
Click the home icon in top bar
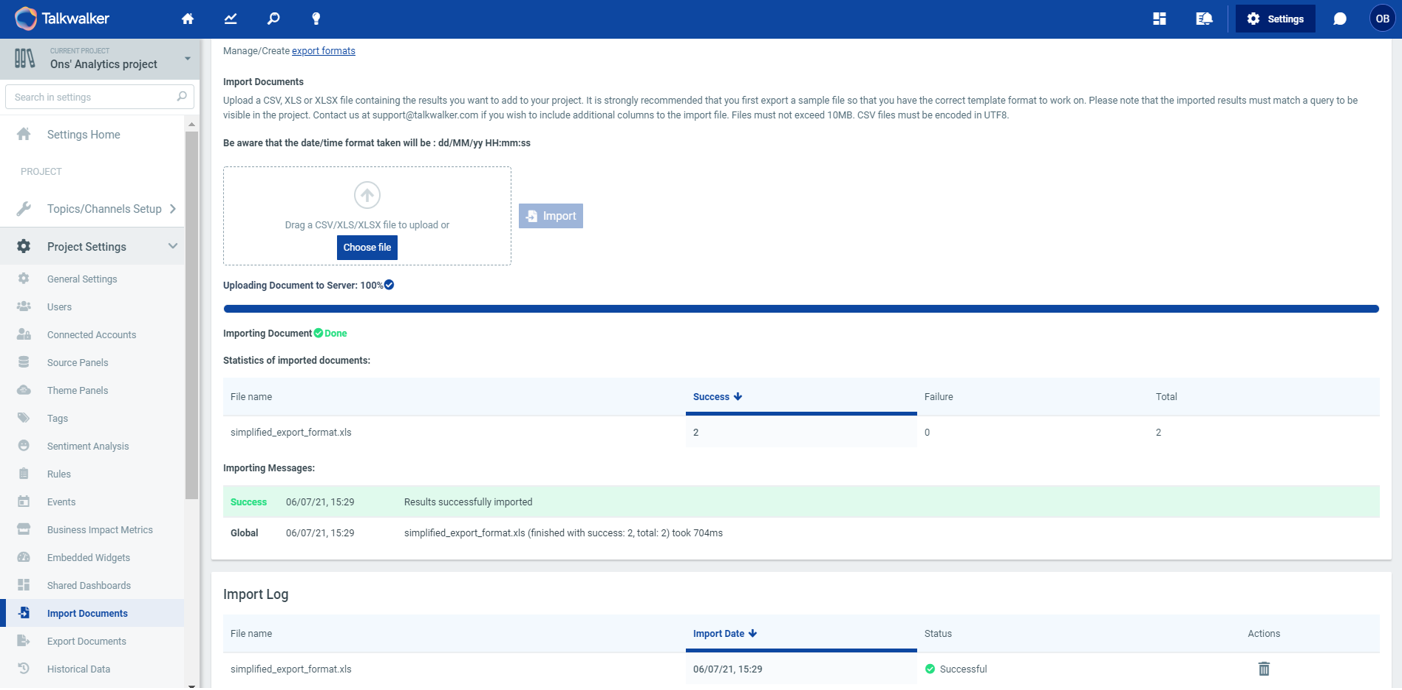187,19
